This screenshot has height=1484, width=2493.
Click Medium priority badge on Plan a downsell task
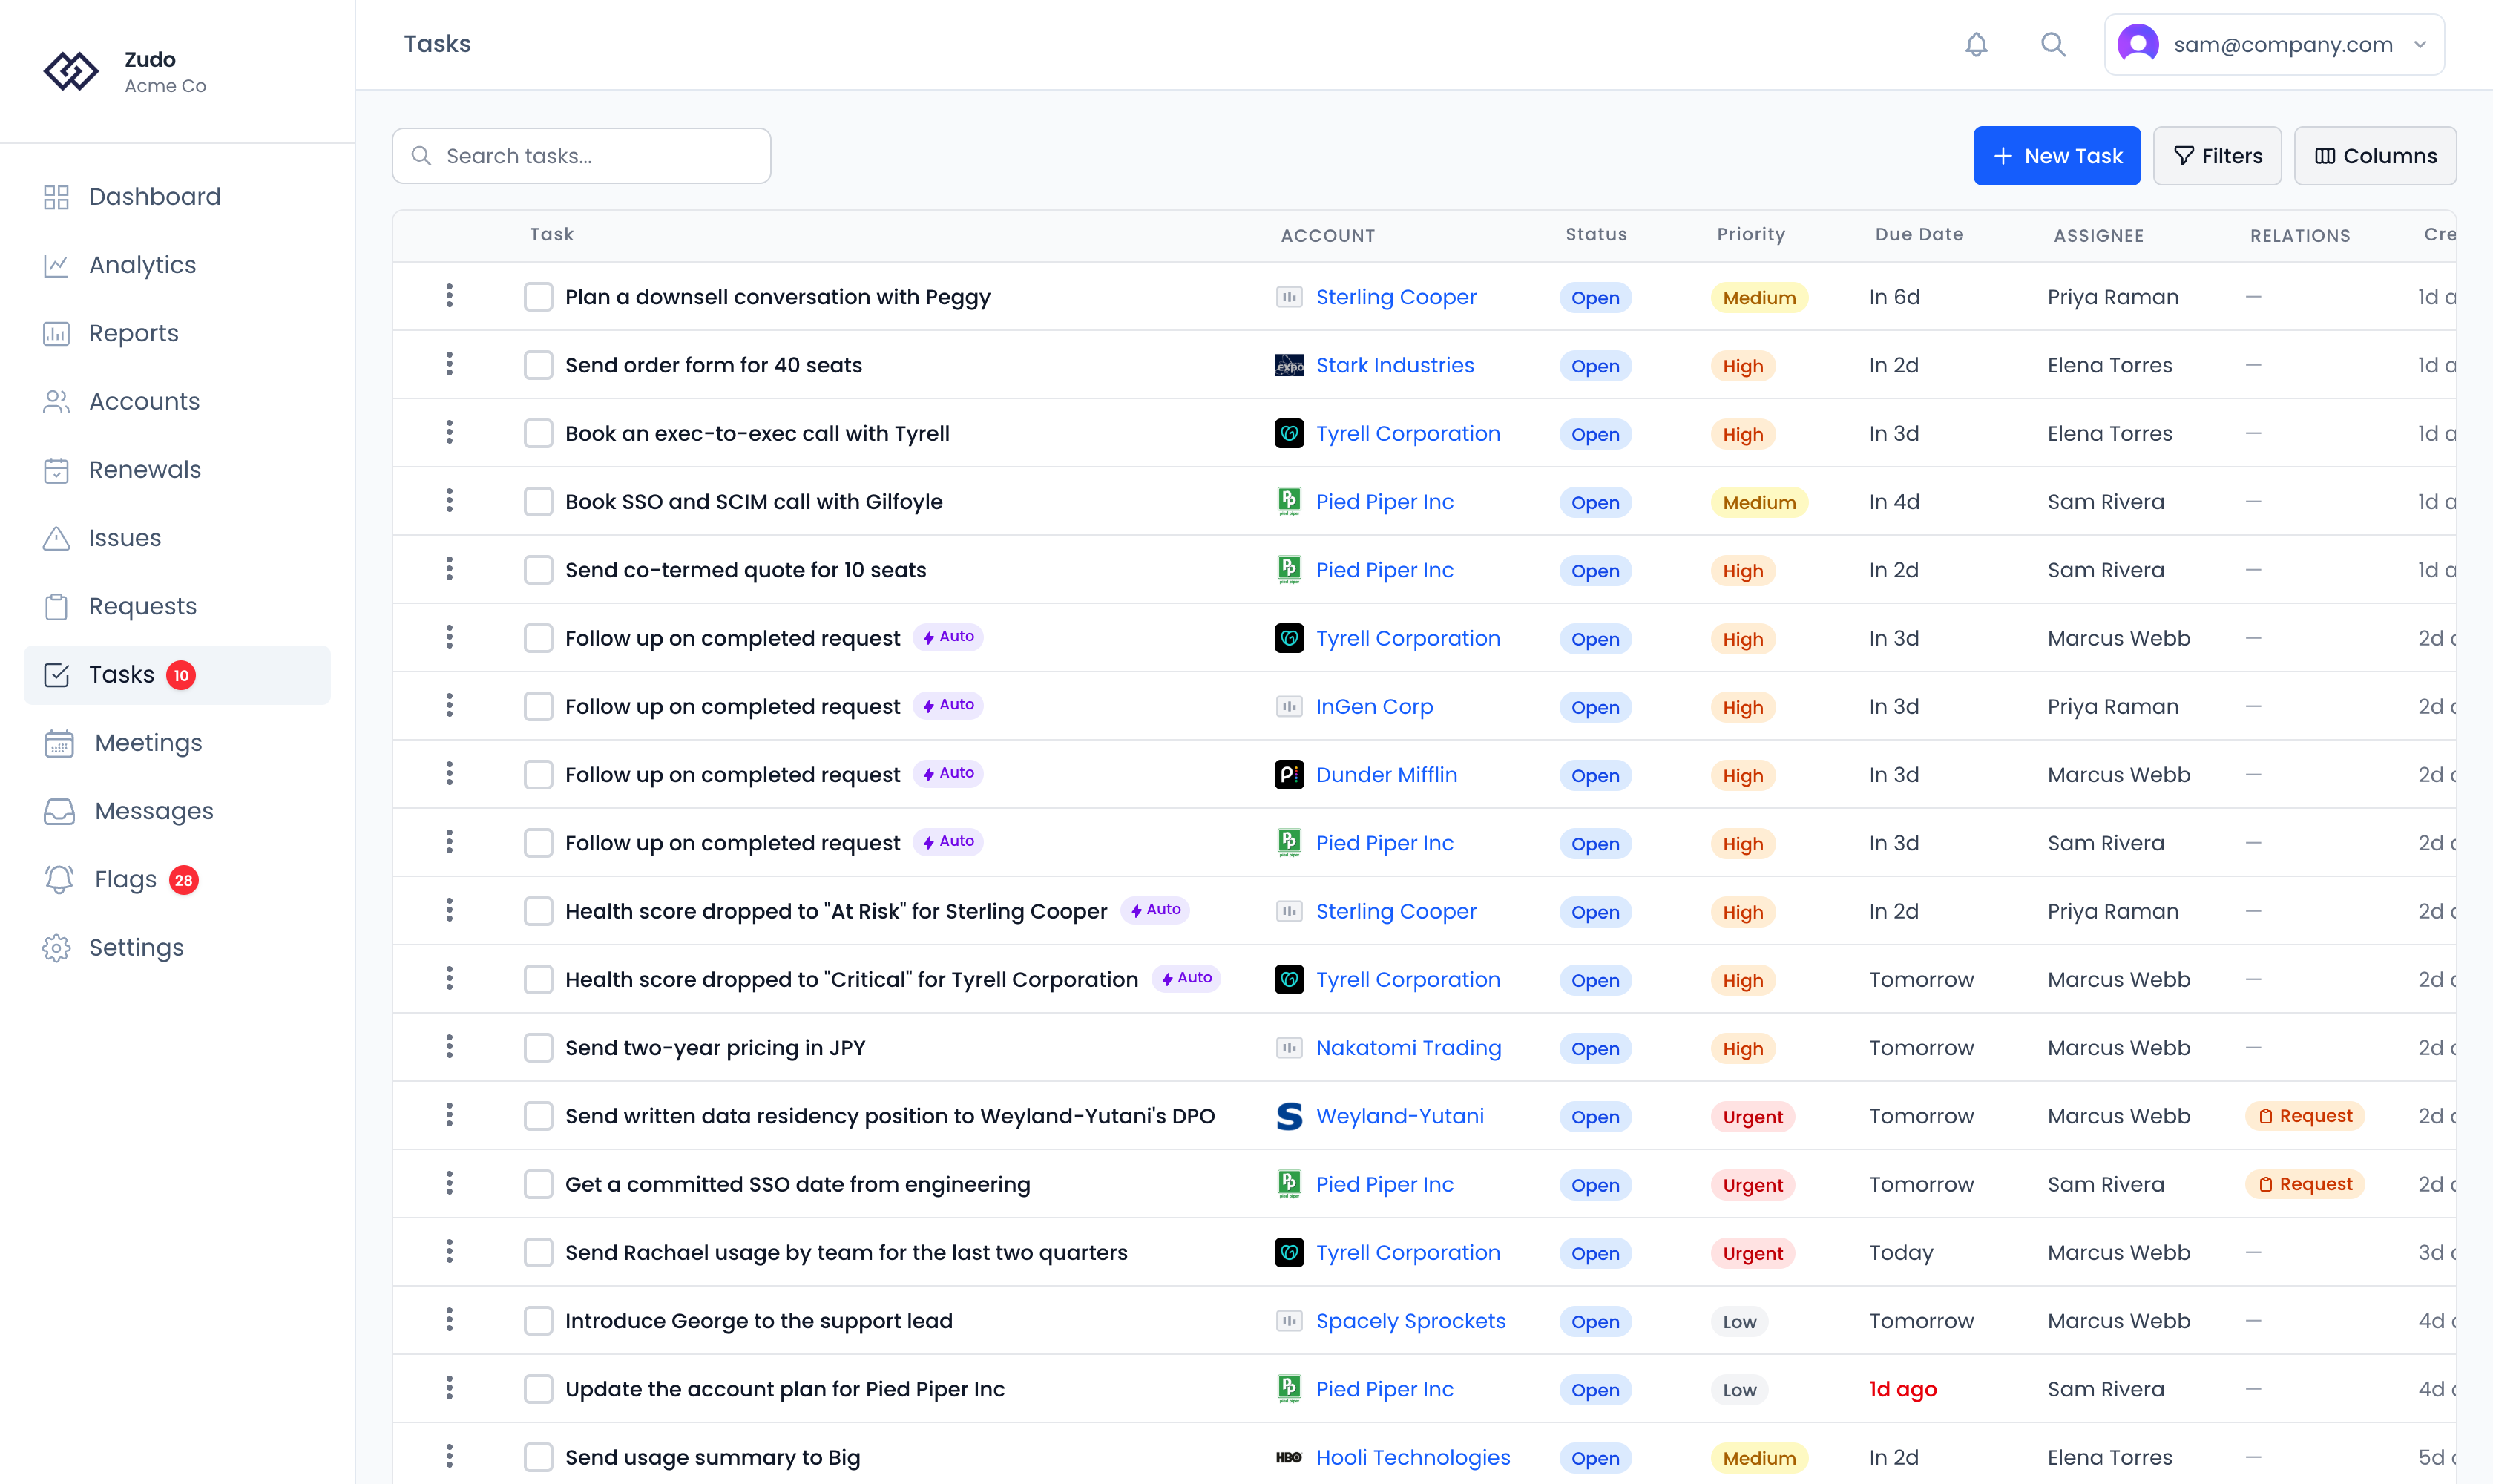[x=1759, y=298]
